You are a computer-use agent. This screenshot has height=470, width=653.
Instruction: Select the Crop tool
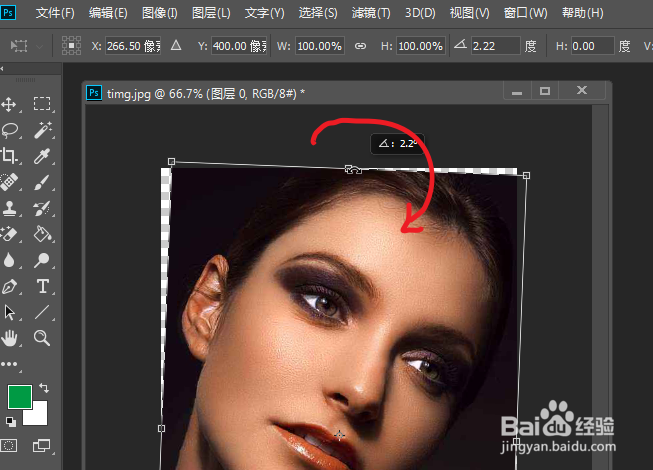point(9,156)
